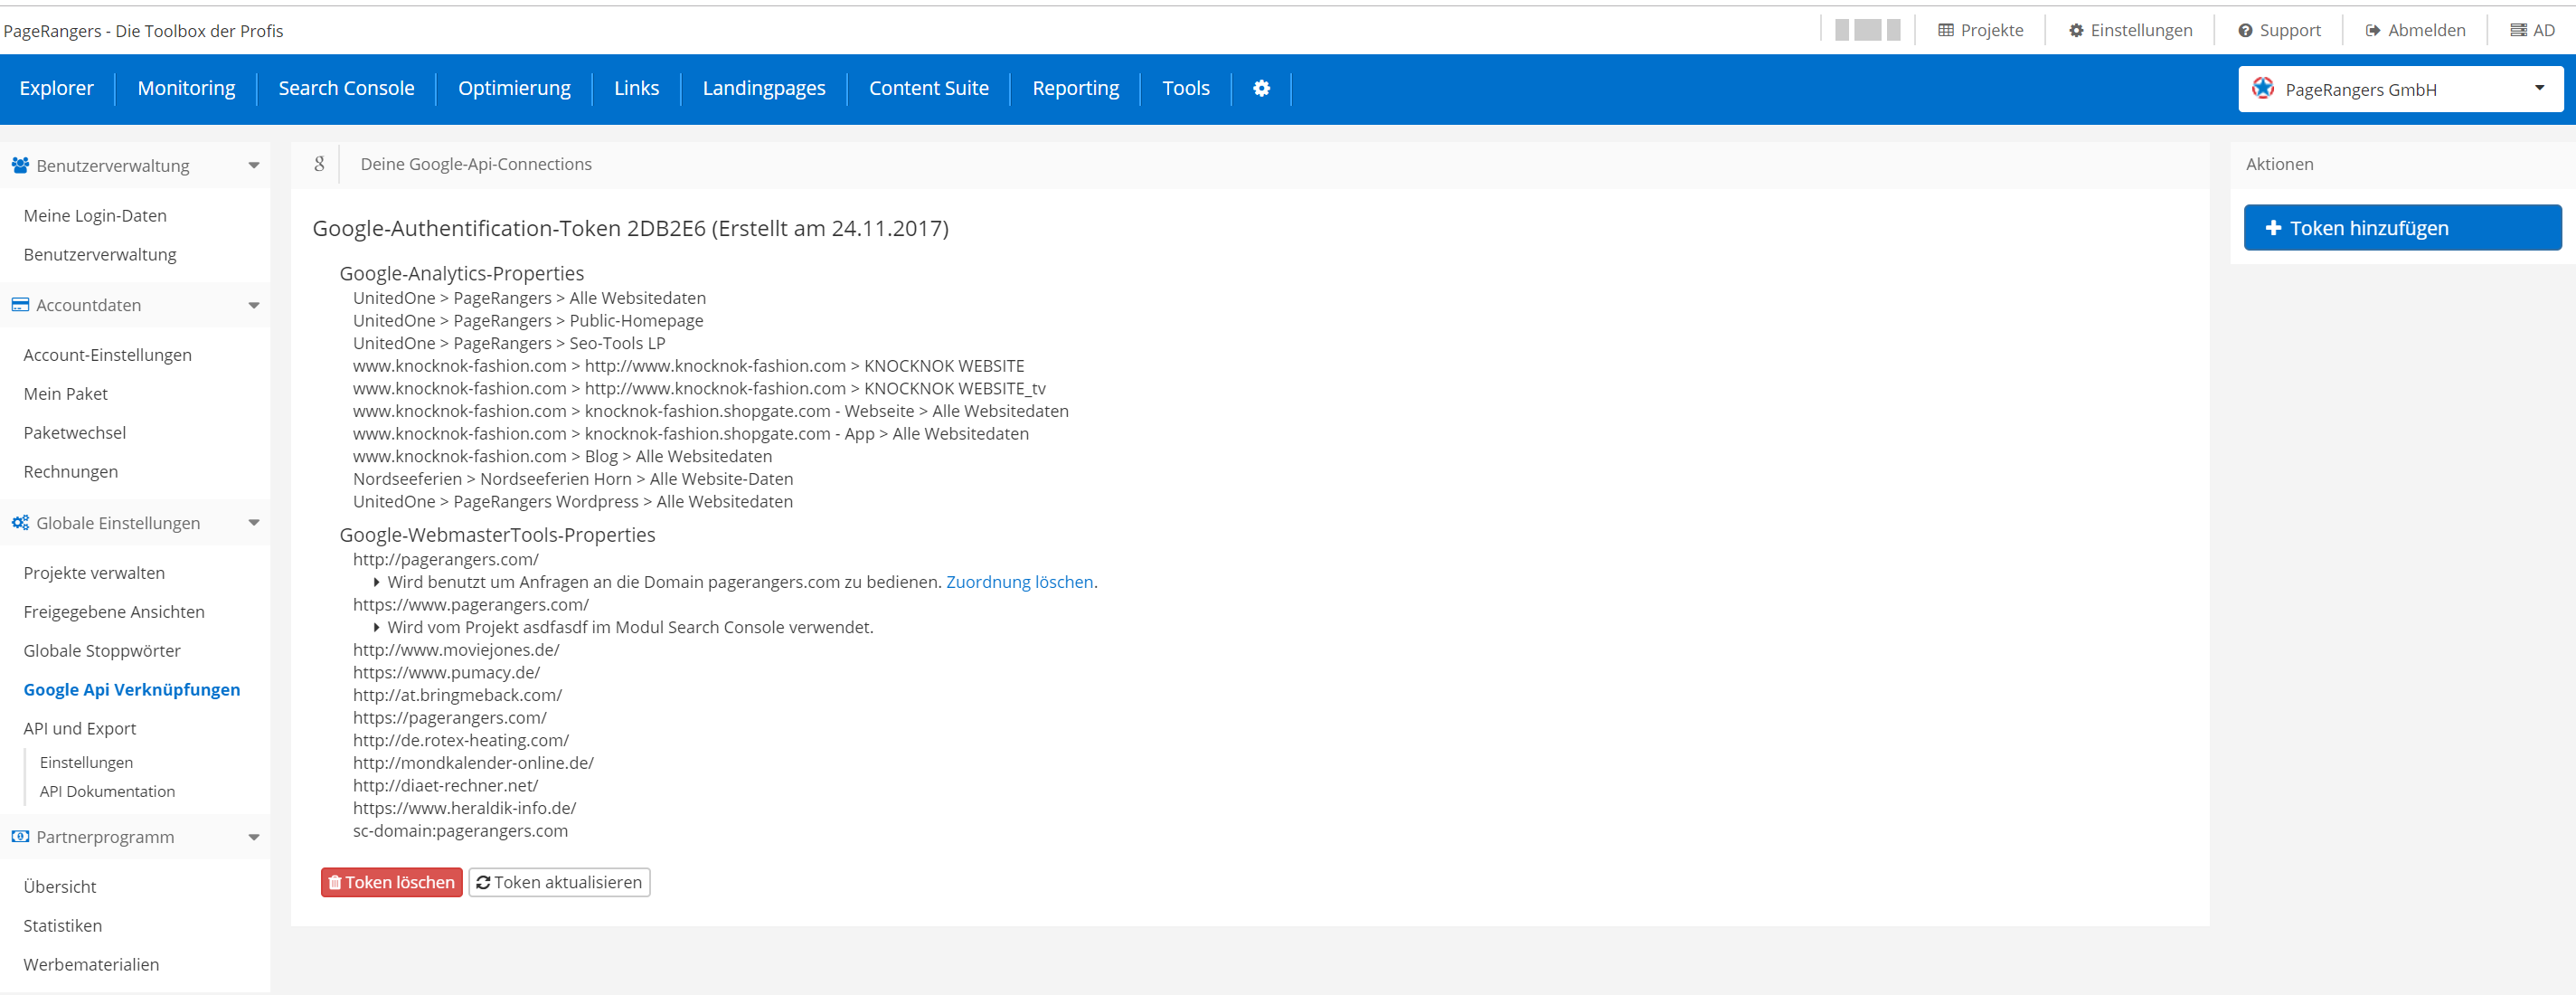This screenshot has width=2576, height=995.
Task: Click the red Token löschen button
Action: [391, 882]
